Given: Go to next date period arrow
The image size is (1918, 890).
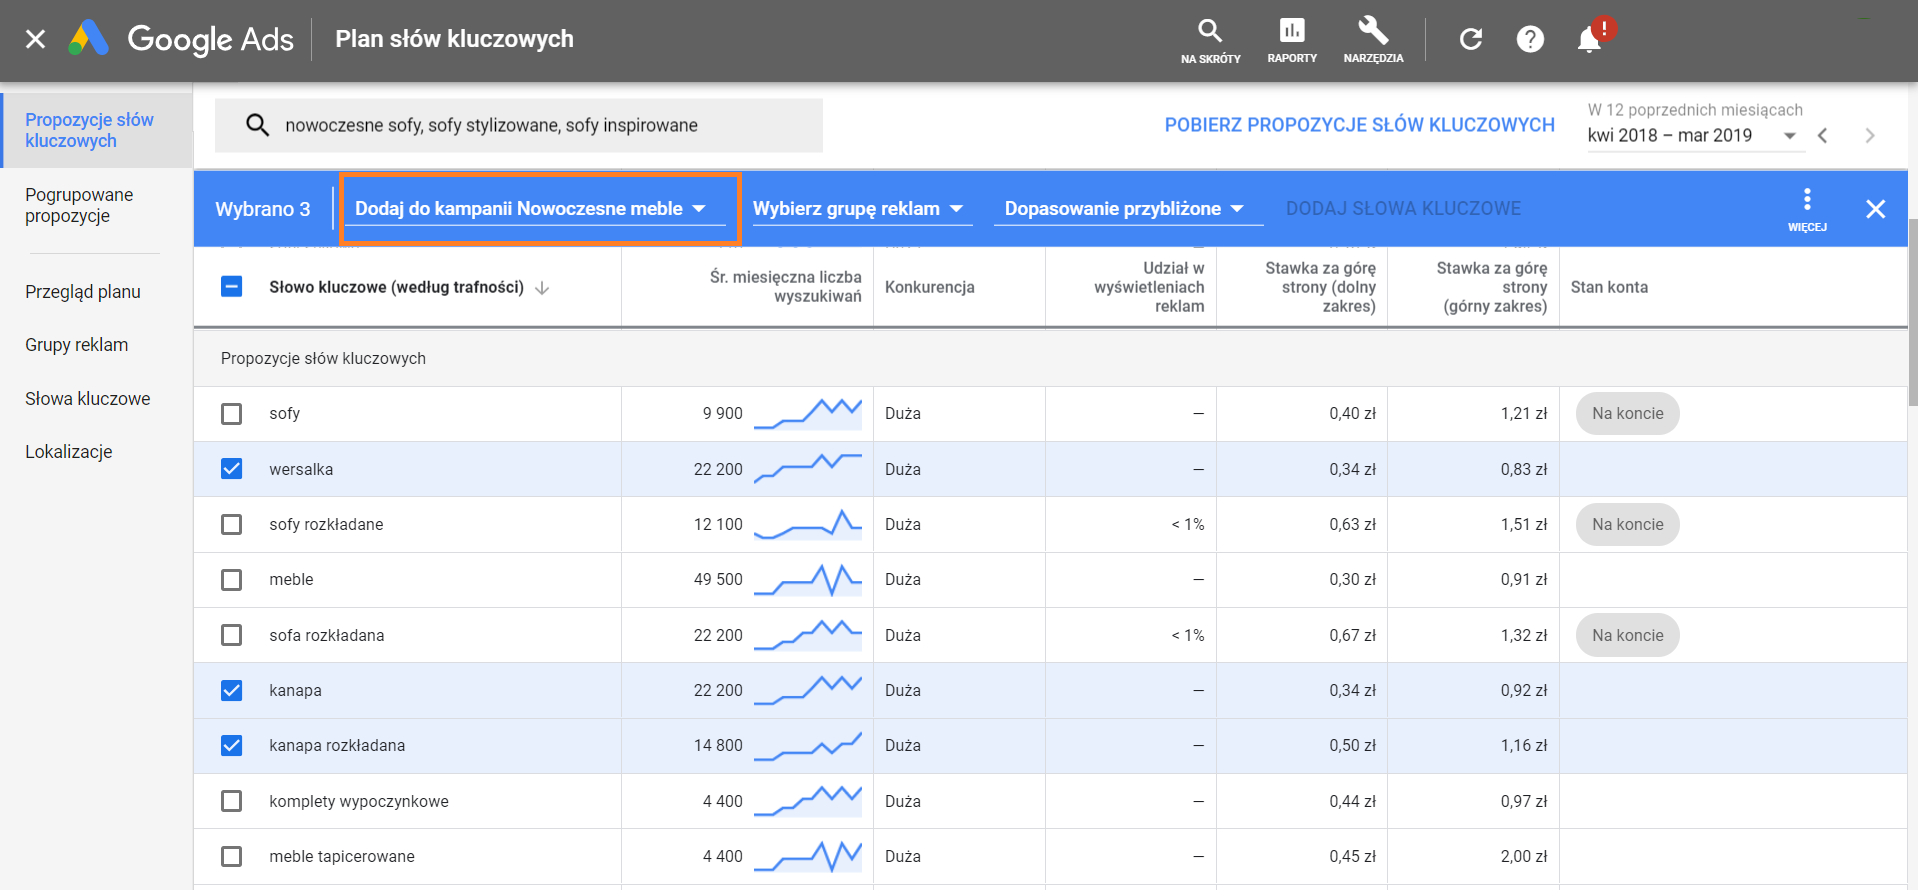Looking at the screenshot, I should point(1870,135).
